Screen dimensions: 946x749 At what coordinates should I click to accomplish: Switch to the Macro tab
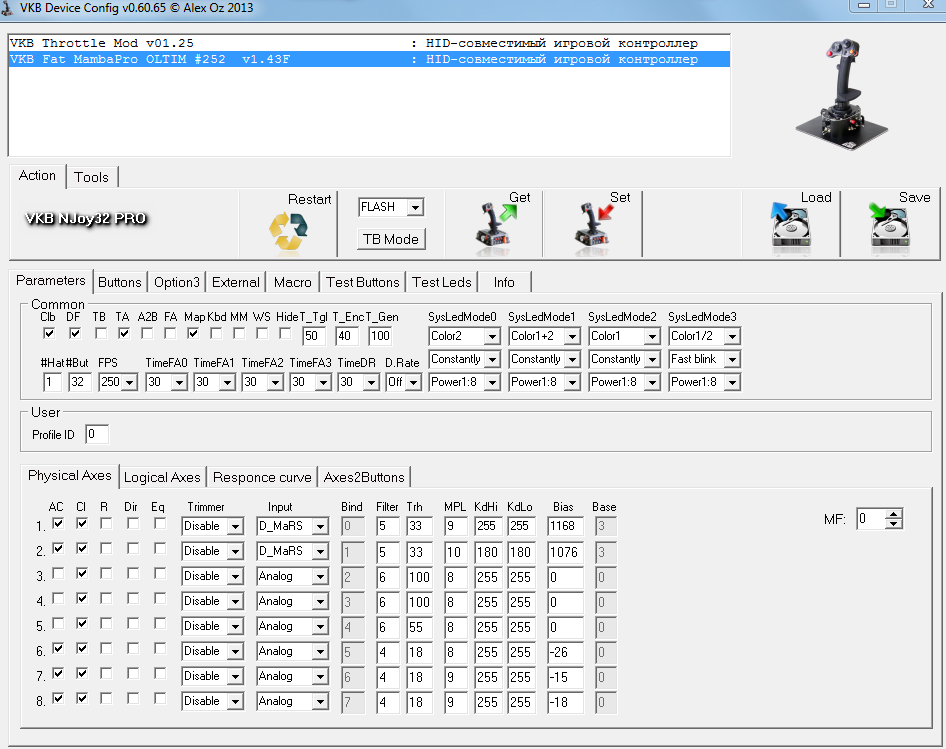(293, 282)
